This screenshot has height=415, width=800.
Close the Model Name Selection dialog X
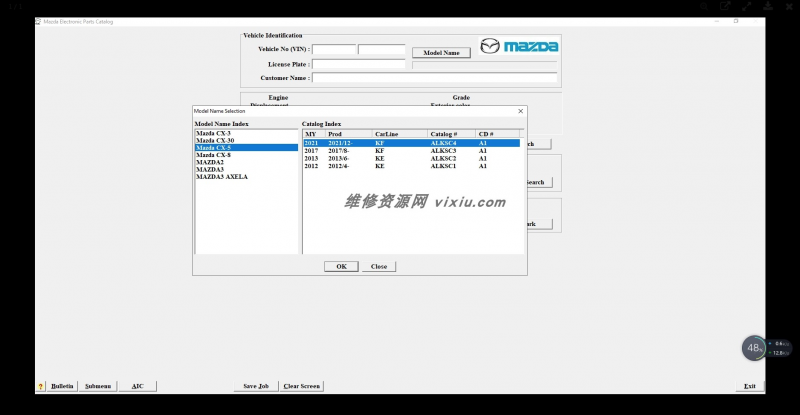click(x=520, y=111)
